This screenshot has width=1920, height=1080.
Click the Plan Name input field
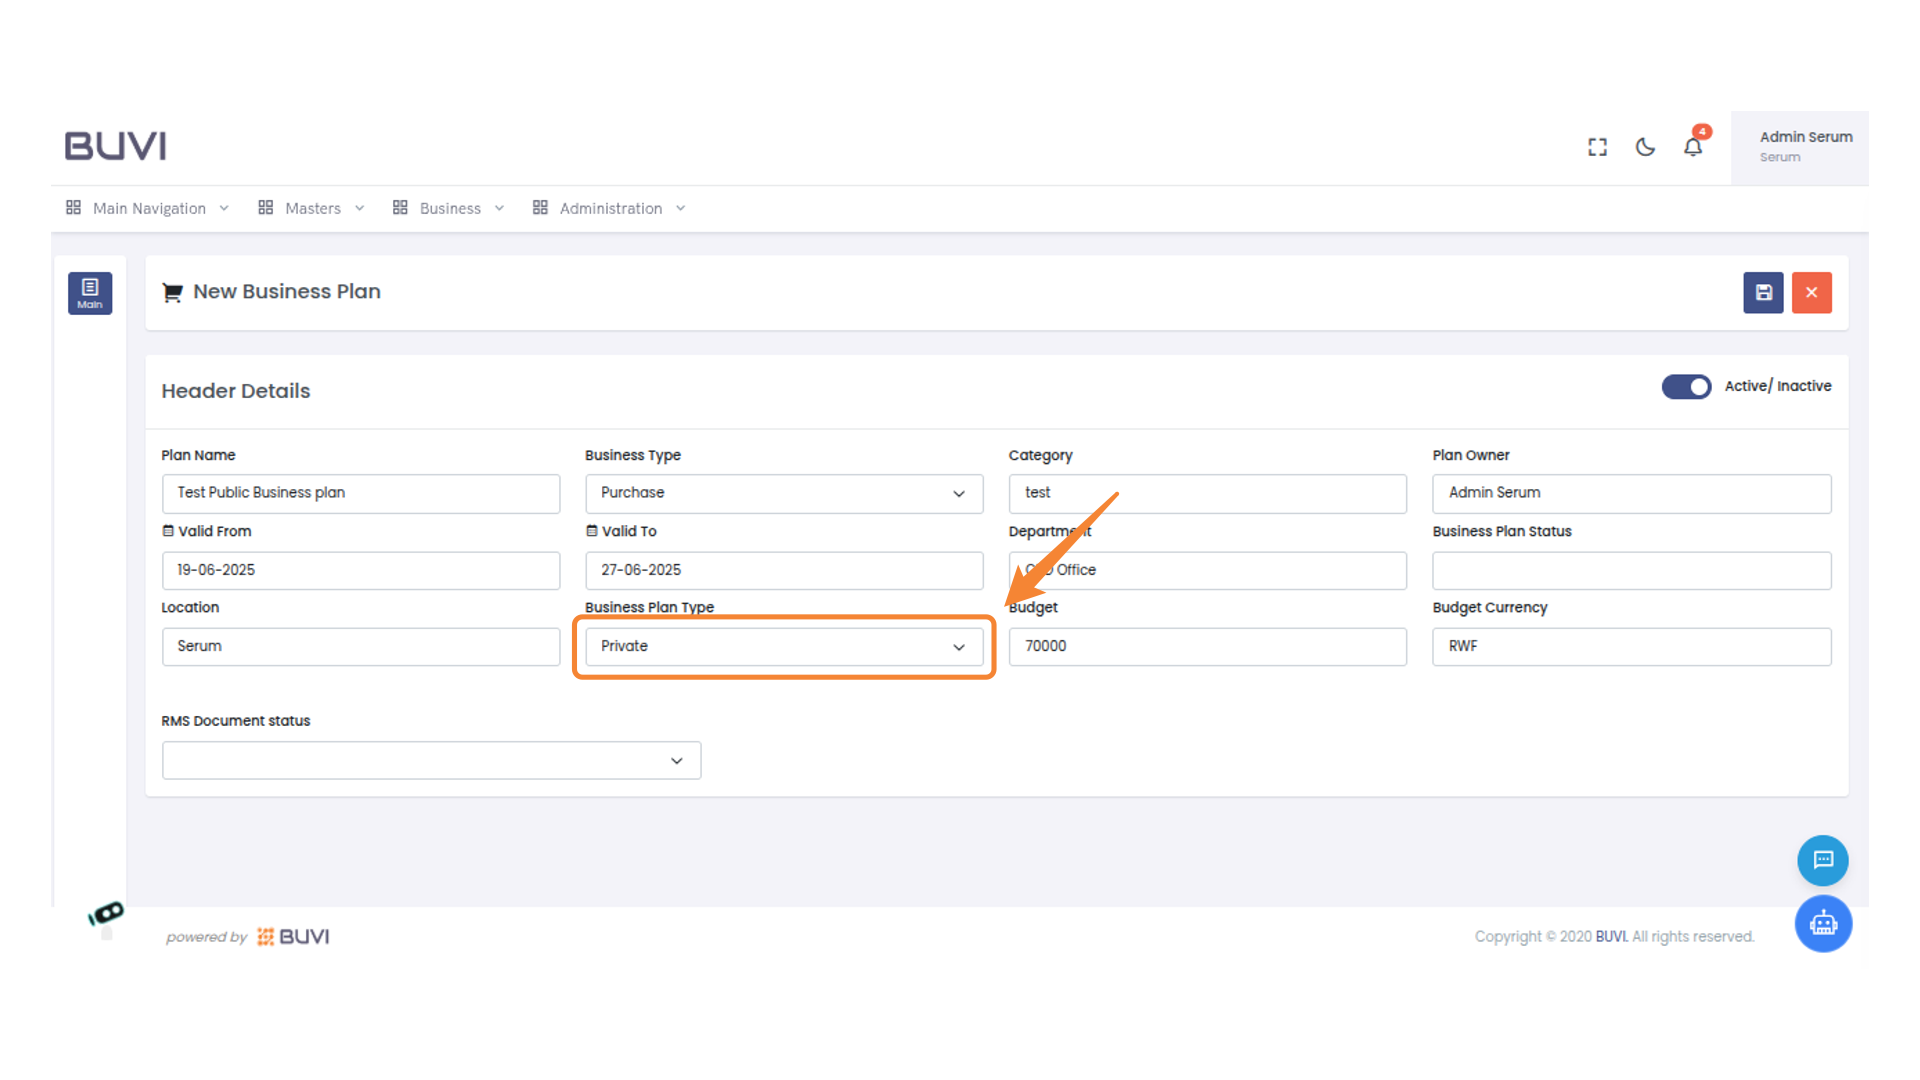pos(360,493)
